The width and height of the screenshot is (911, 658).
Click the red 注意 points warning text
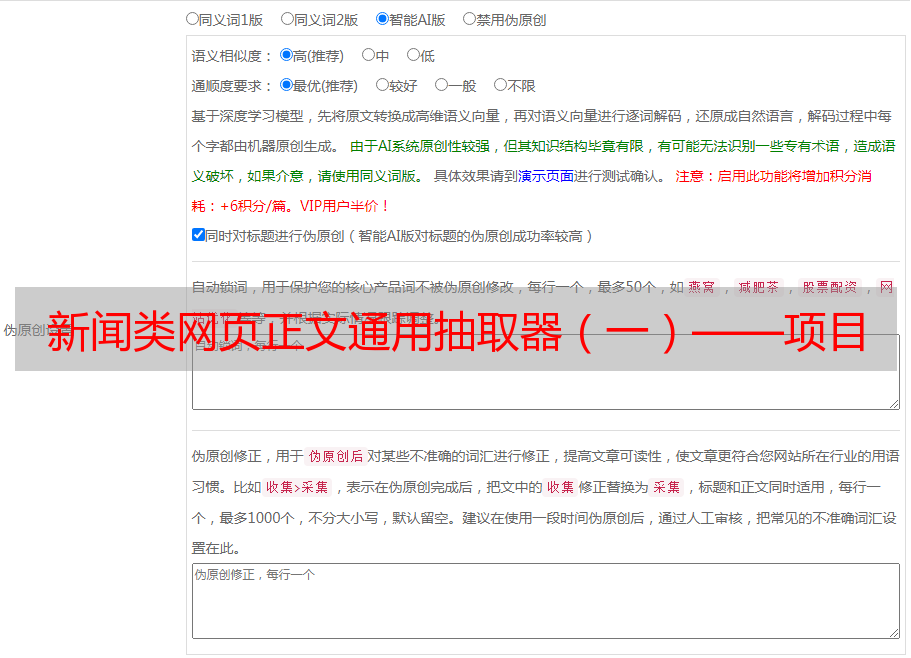531,191
